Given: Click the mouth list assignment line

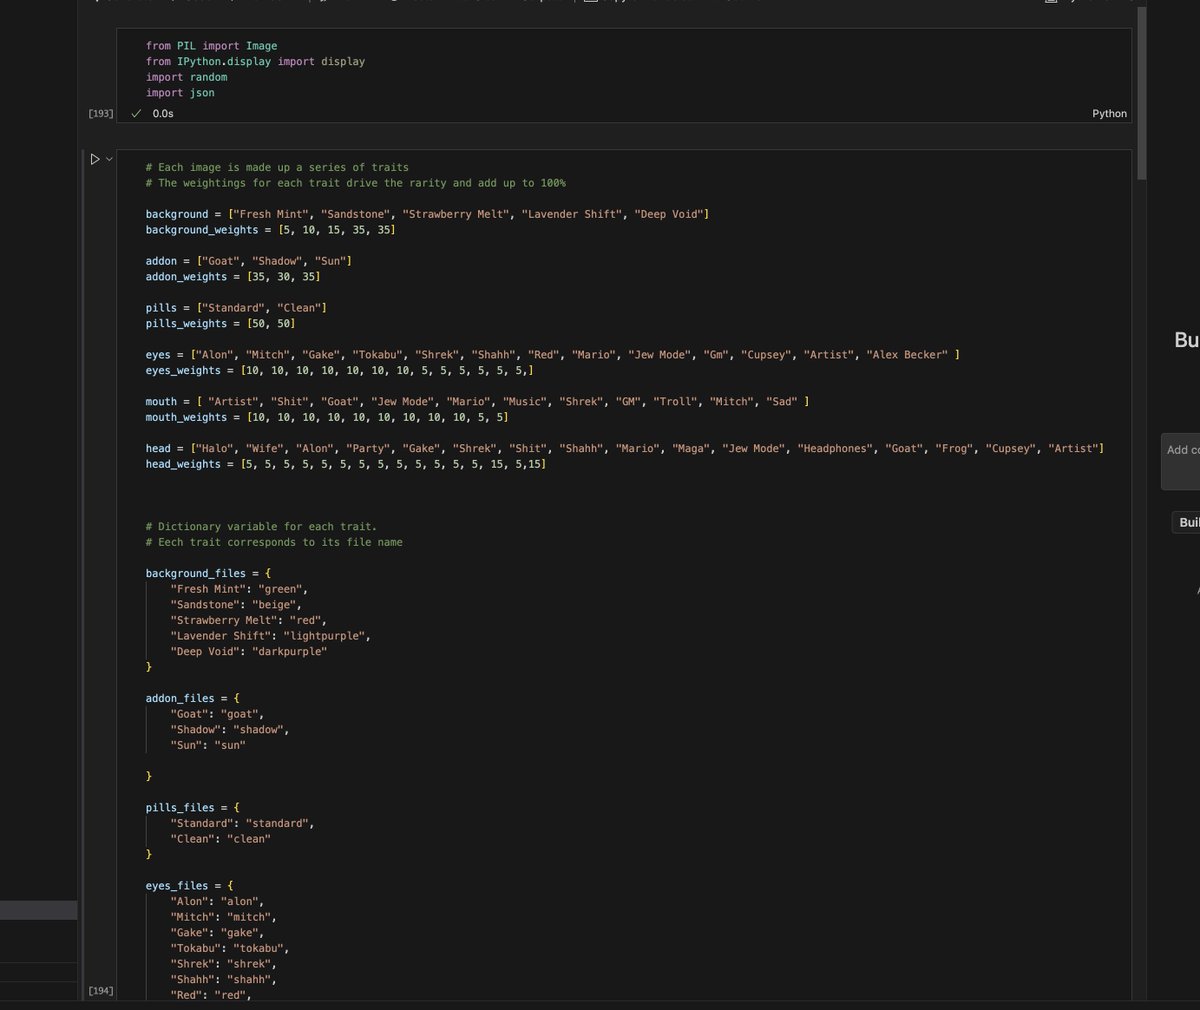Looking at the screenshot, I should [478, 402].
